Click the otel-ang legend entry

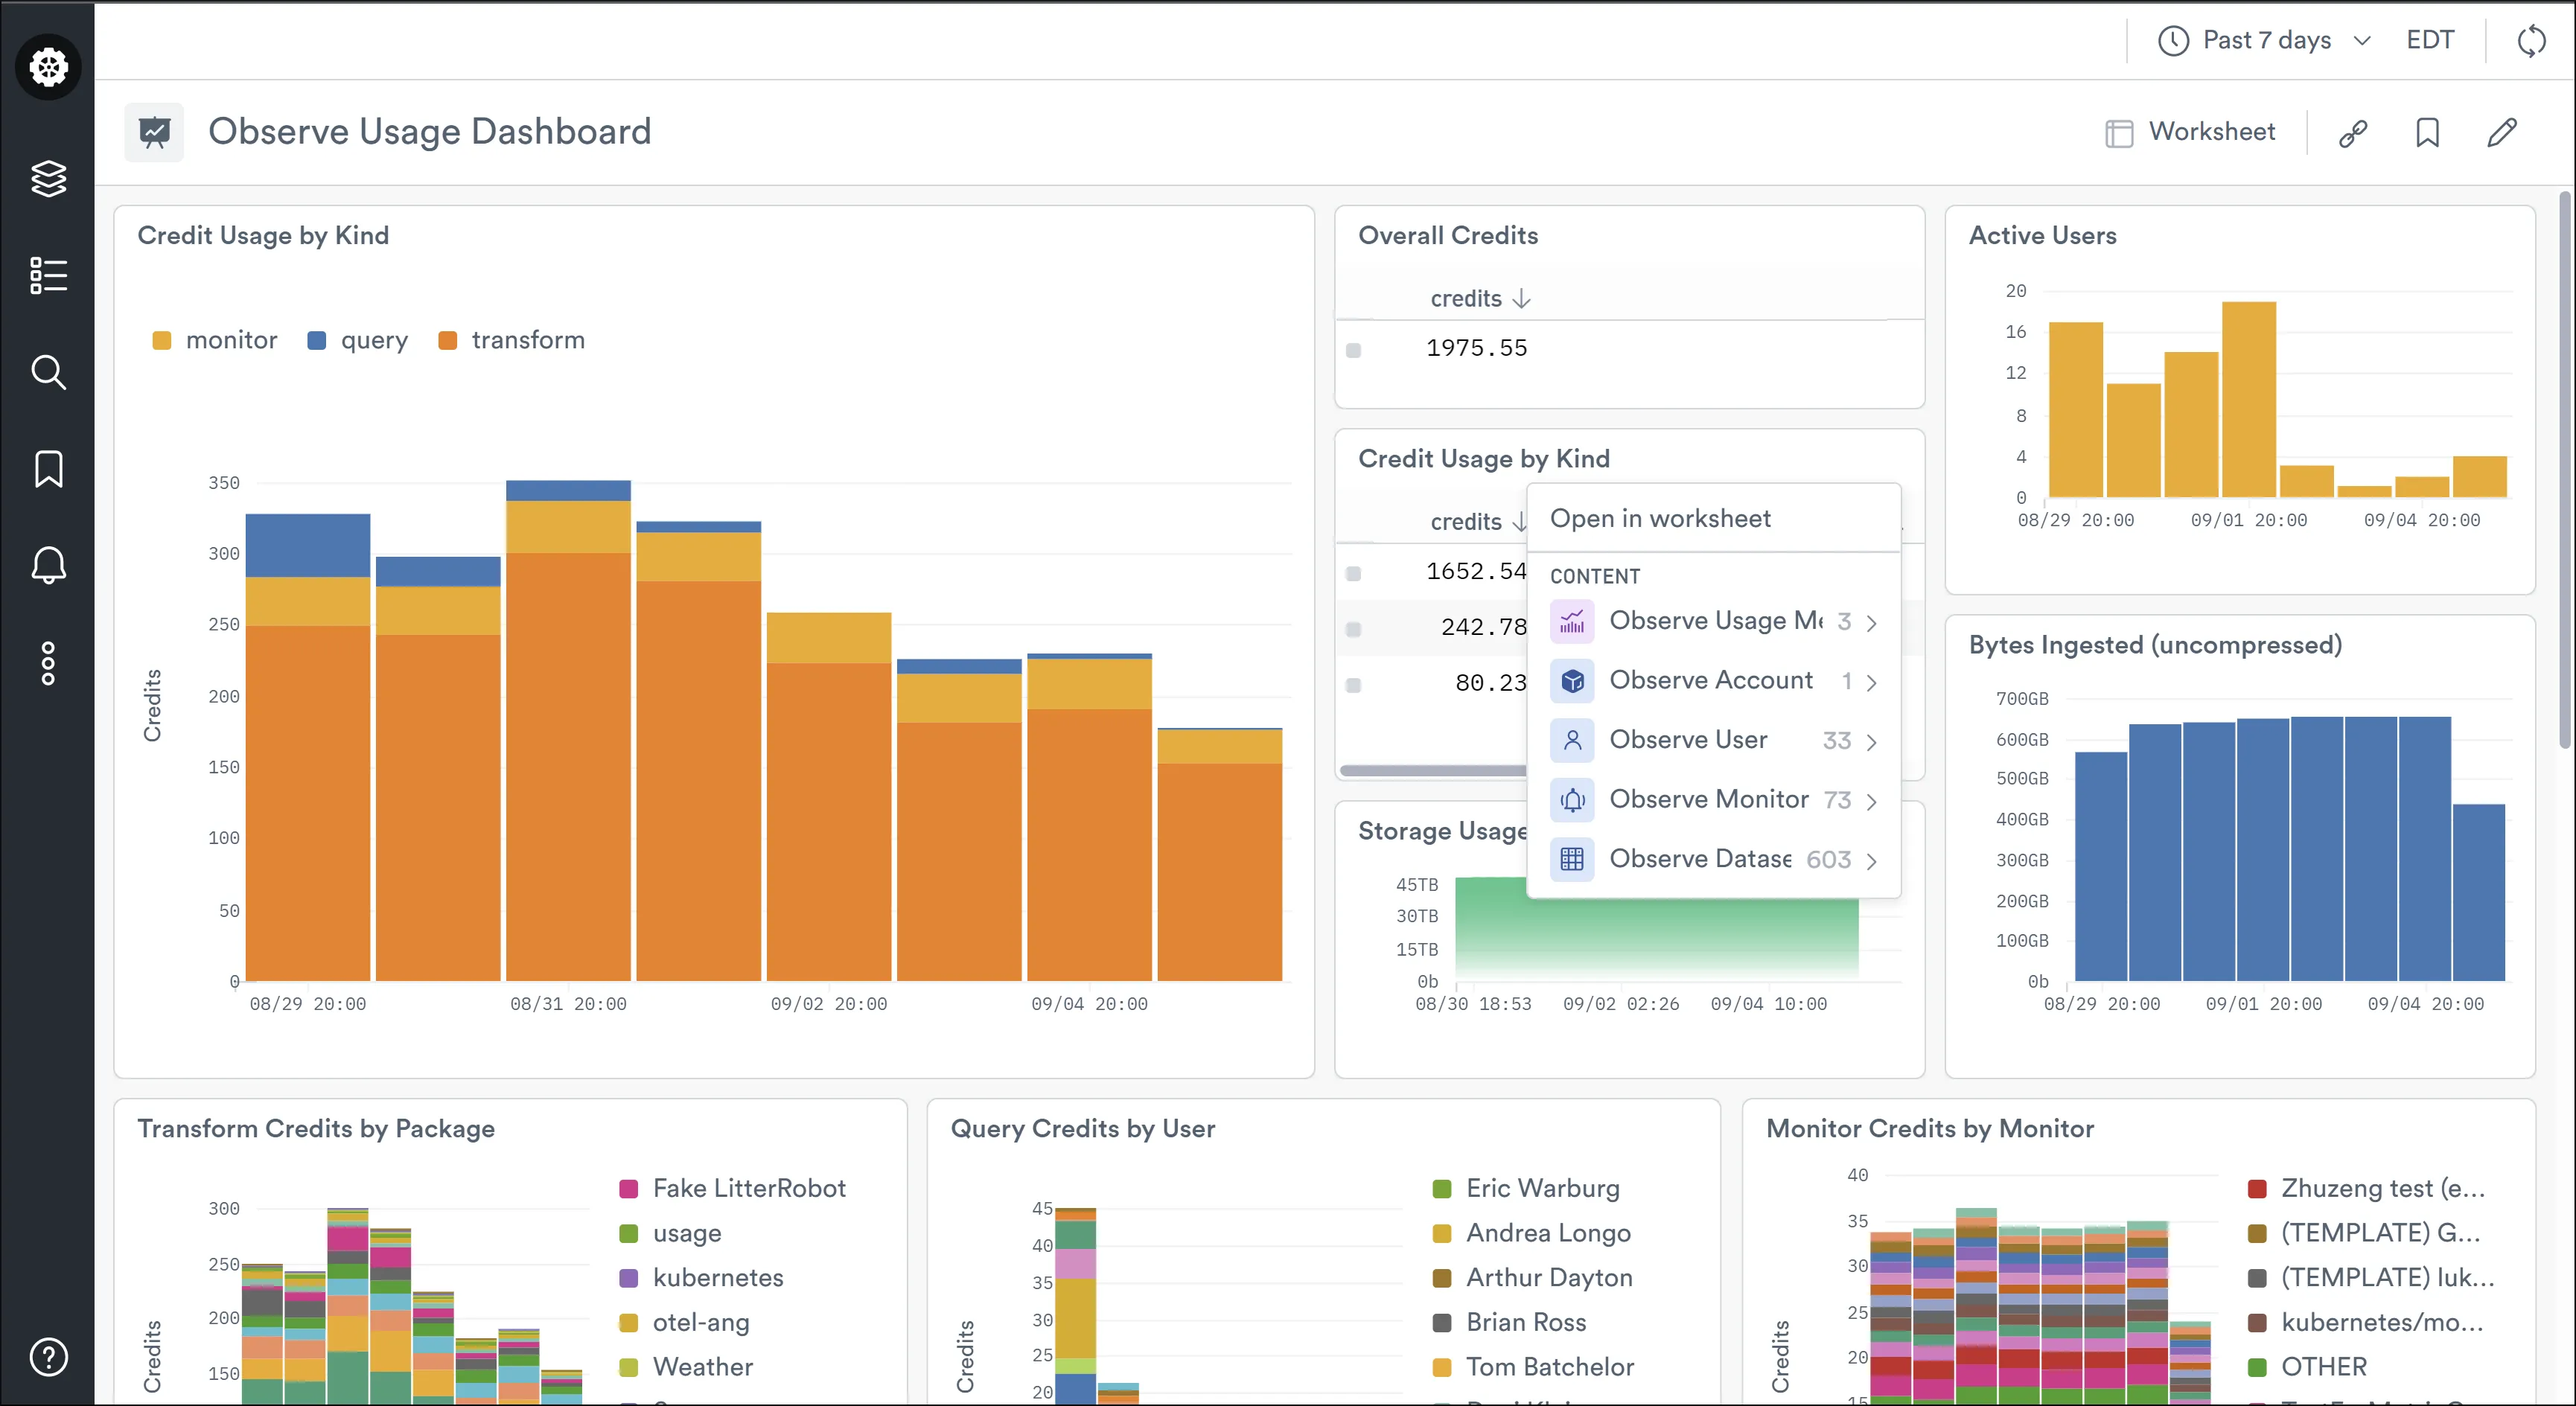[x=685, y=1322]
